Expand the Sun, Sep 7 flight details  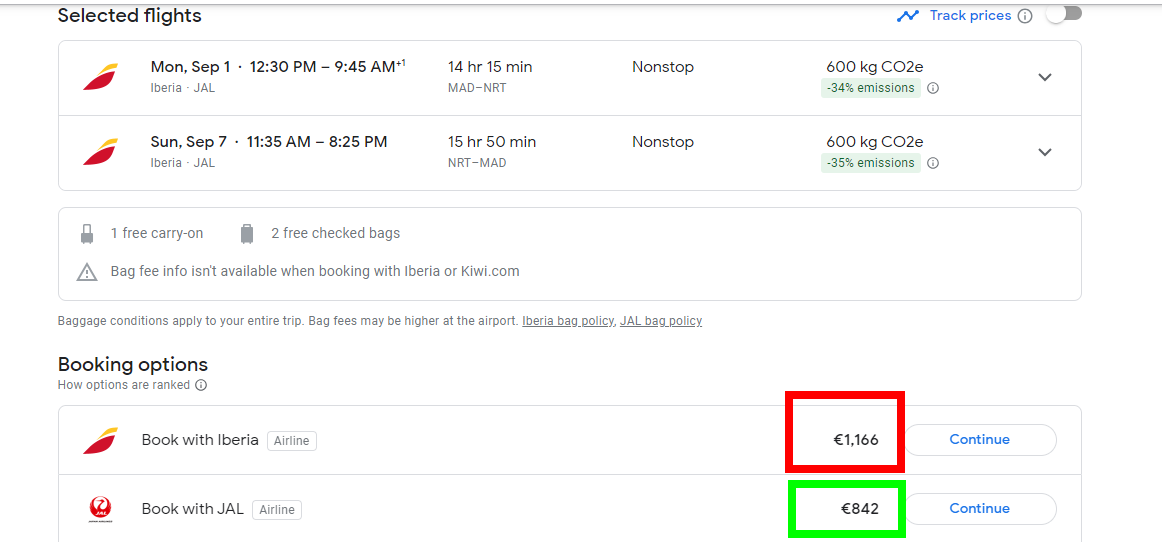point(1045,152)
